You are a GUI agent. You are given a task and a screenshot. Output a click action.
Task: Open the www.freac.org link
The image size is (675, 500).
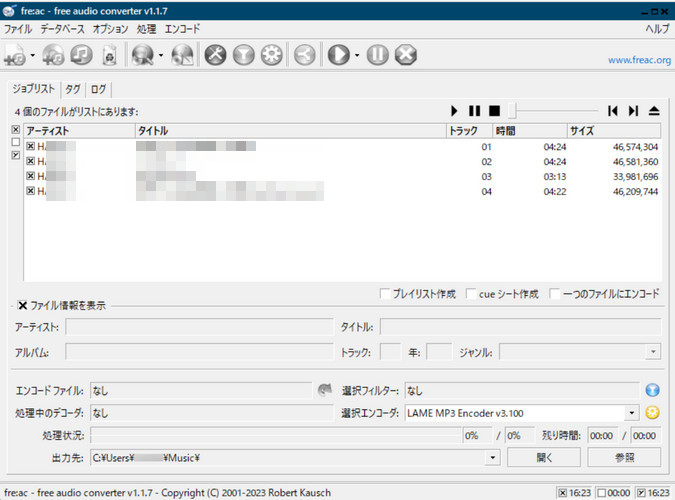click(639, 60)
